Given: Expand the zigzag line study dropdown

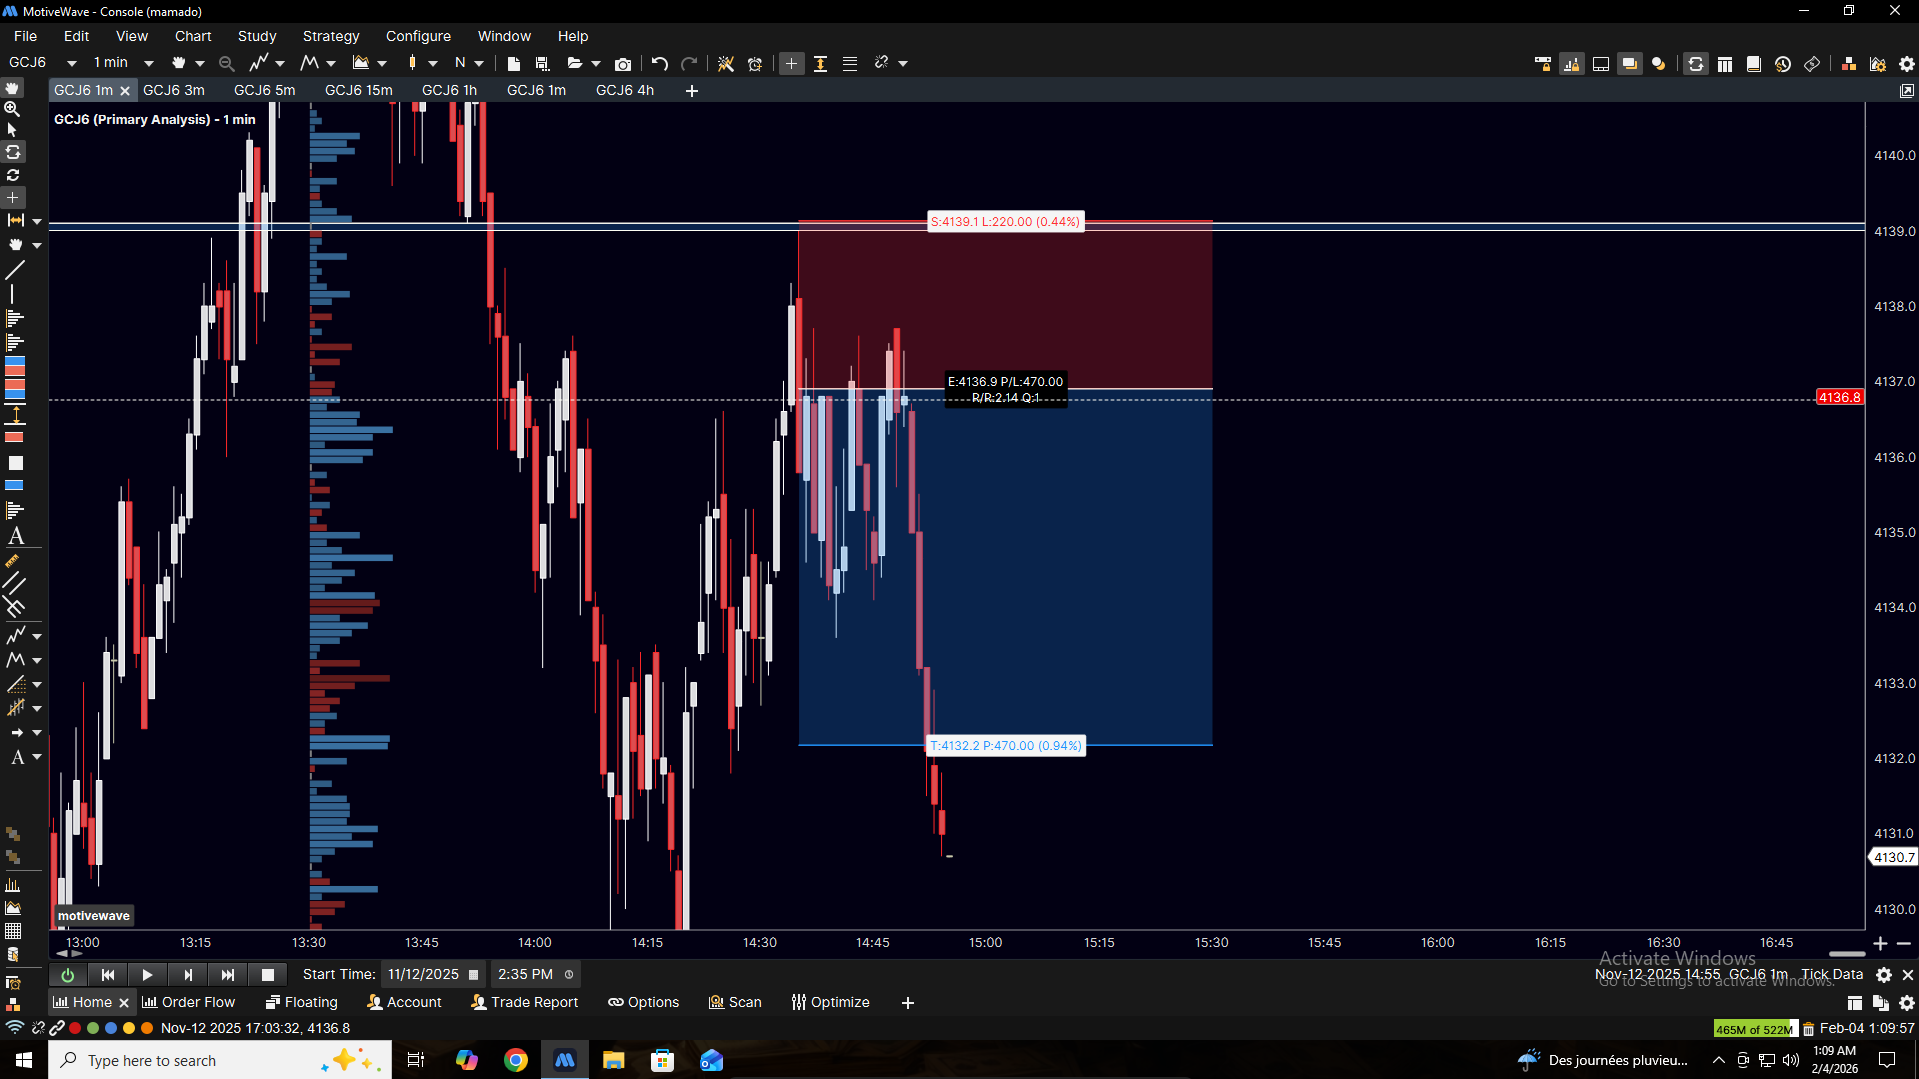Looking at the screenshot, I should click(x=280, y=63).
